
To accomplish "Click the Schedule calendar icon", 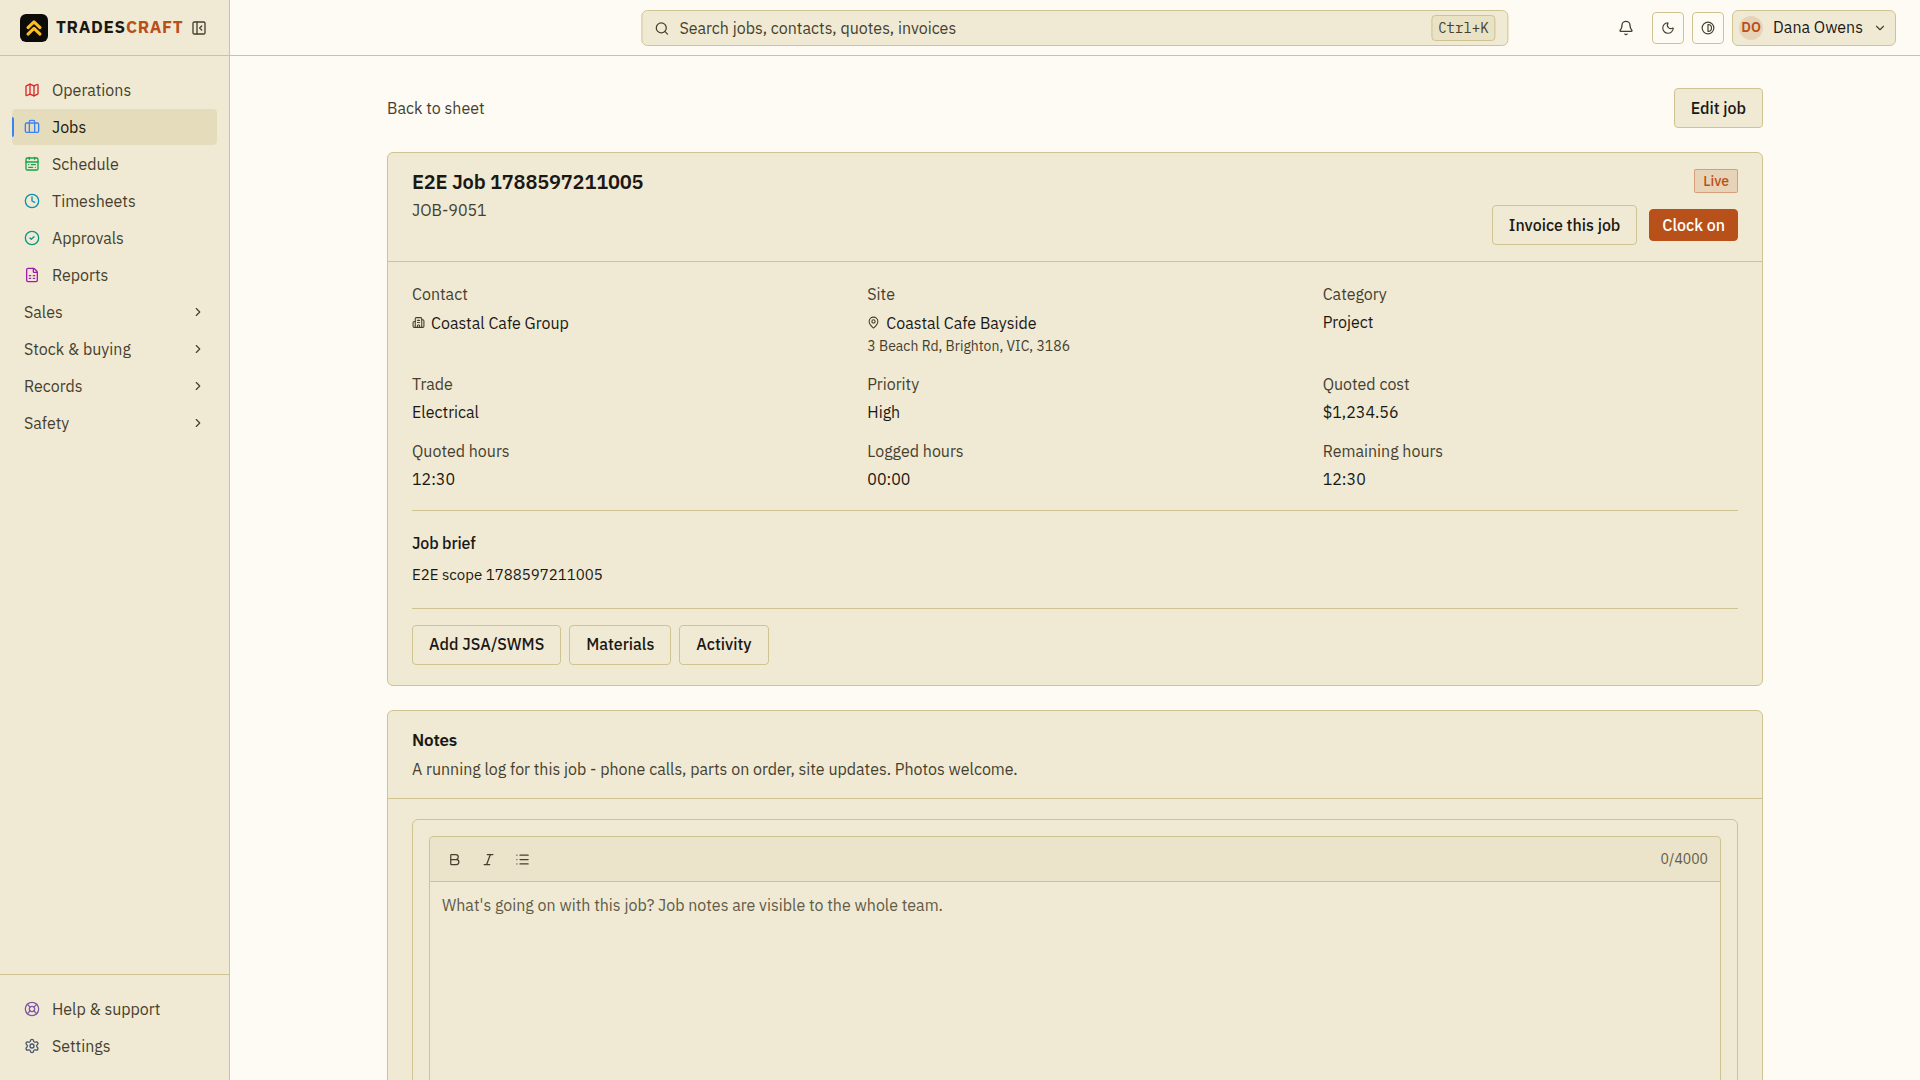I will [x=32, y=164].
